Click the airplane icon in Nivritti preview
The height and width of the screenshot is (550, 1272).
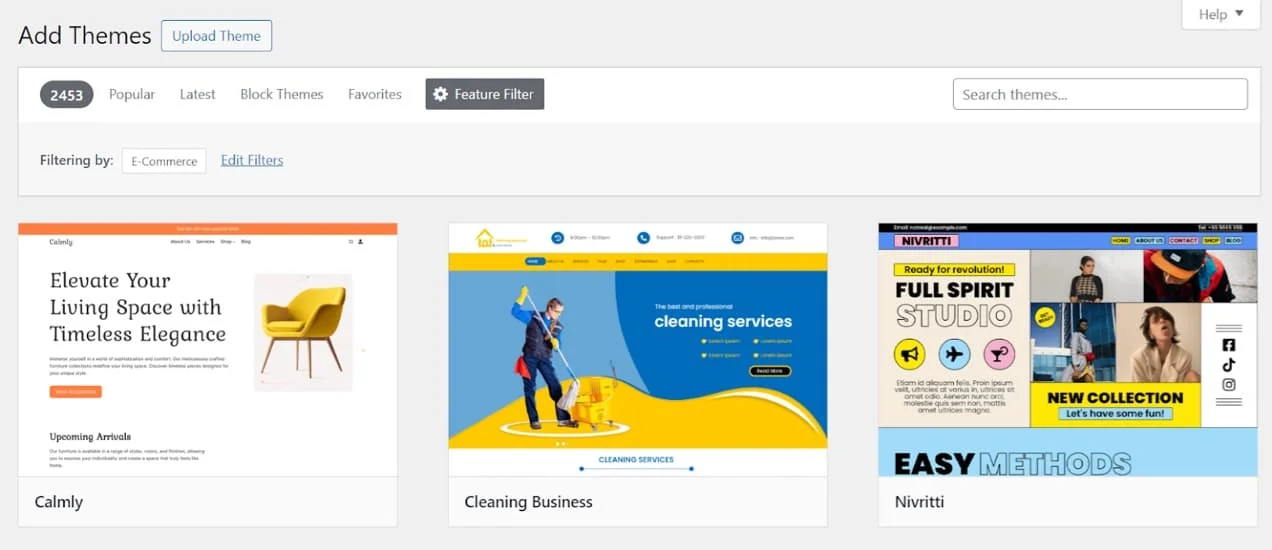[x=954, y=354]
